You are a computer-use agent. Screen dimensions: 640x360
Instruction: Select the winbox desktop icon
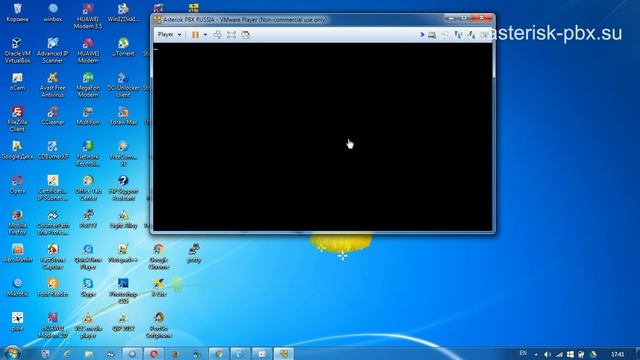[x=53, y=12]
